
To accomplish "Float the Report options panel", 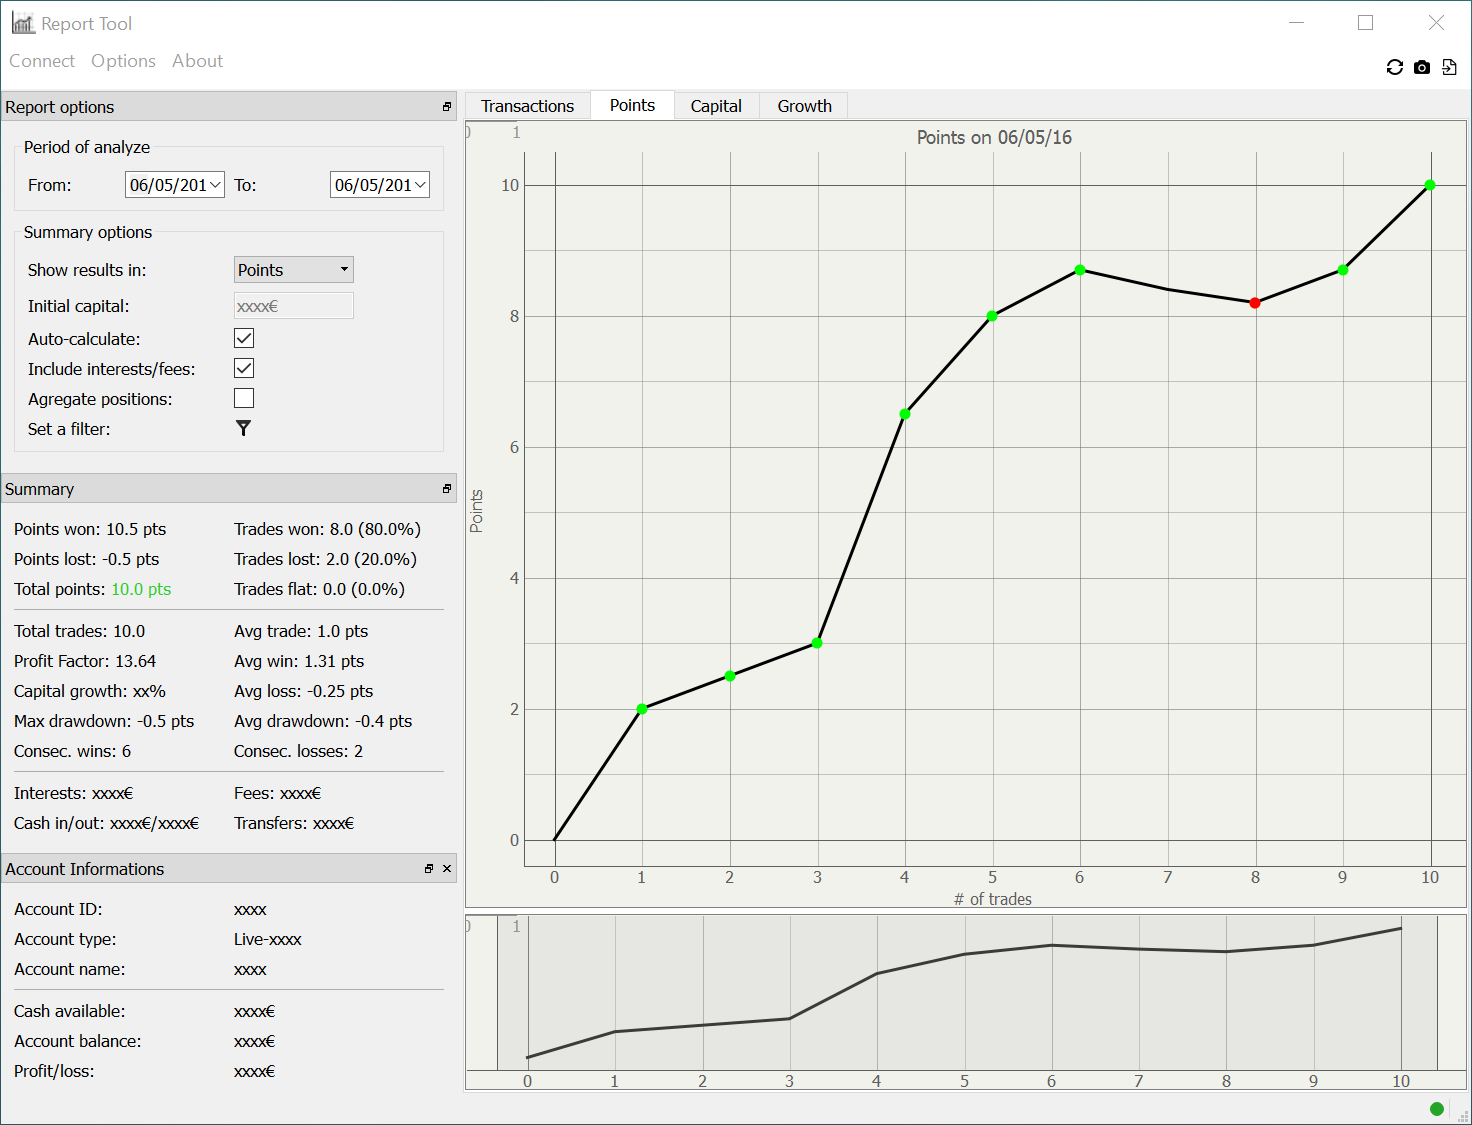I will click(x=447, y=106).
